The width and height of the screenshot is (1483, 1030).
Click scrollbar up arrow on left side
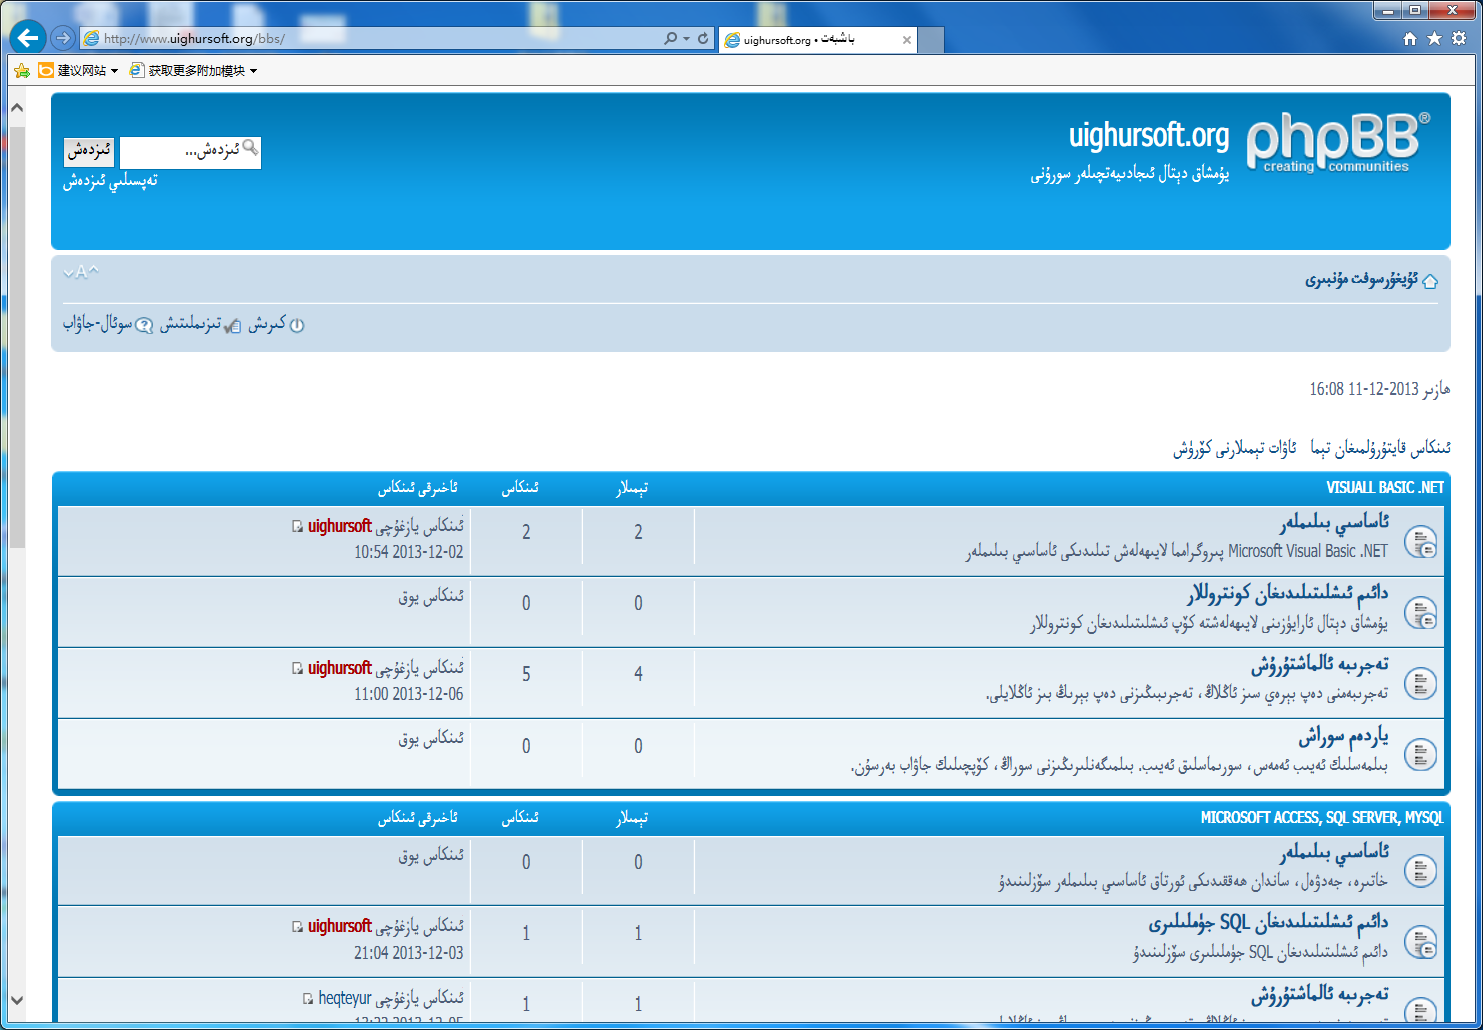[x=17, y=107]
